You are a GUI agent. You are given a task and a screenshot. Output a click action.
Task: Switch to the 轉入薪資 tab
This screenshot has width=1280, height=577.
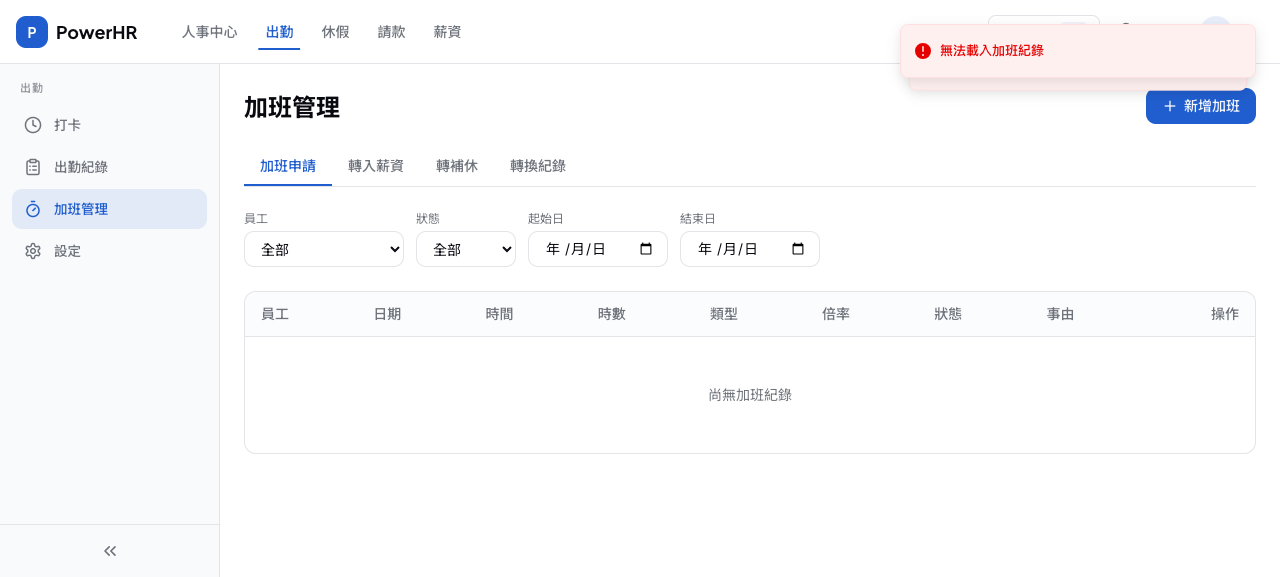click(376, 166)
